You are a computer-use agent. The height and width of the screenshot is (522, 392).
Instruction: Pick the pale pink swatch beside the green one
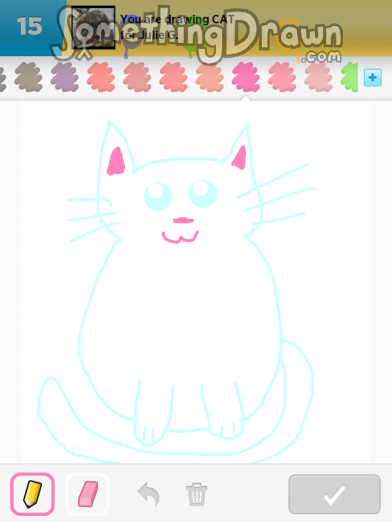point(318,77)
